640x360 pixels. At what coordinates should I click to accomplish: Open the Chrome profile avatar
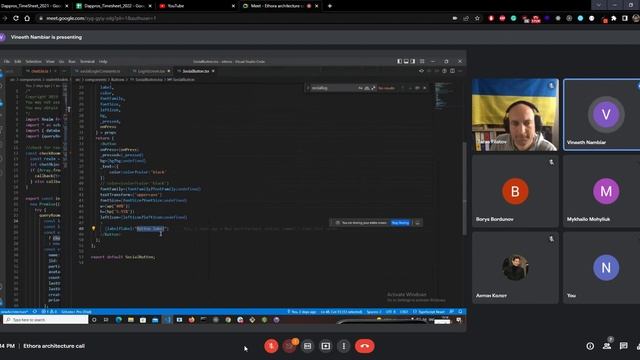tap(636, 18)
